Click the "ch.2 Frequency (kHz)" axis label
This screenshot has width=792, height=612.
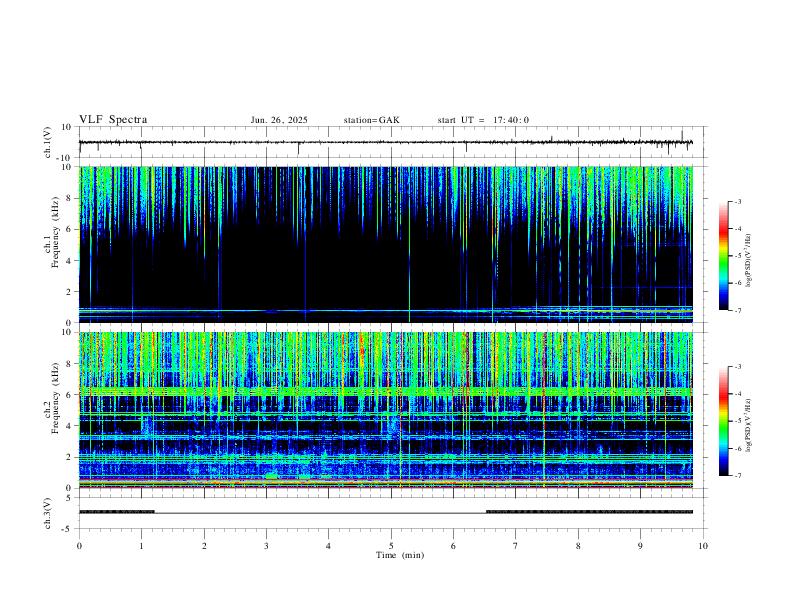(x=51, y=398)
